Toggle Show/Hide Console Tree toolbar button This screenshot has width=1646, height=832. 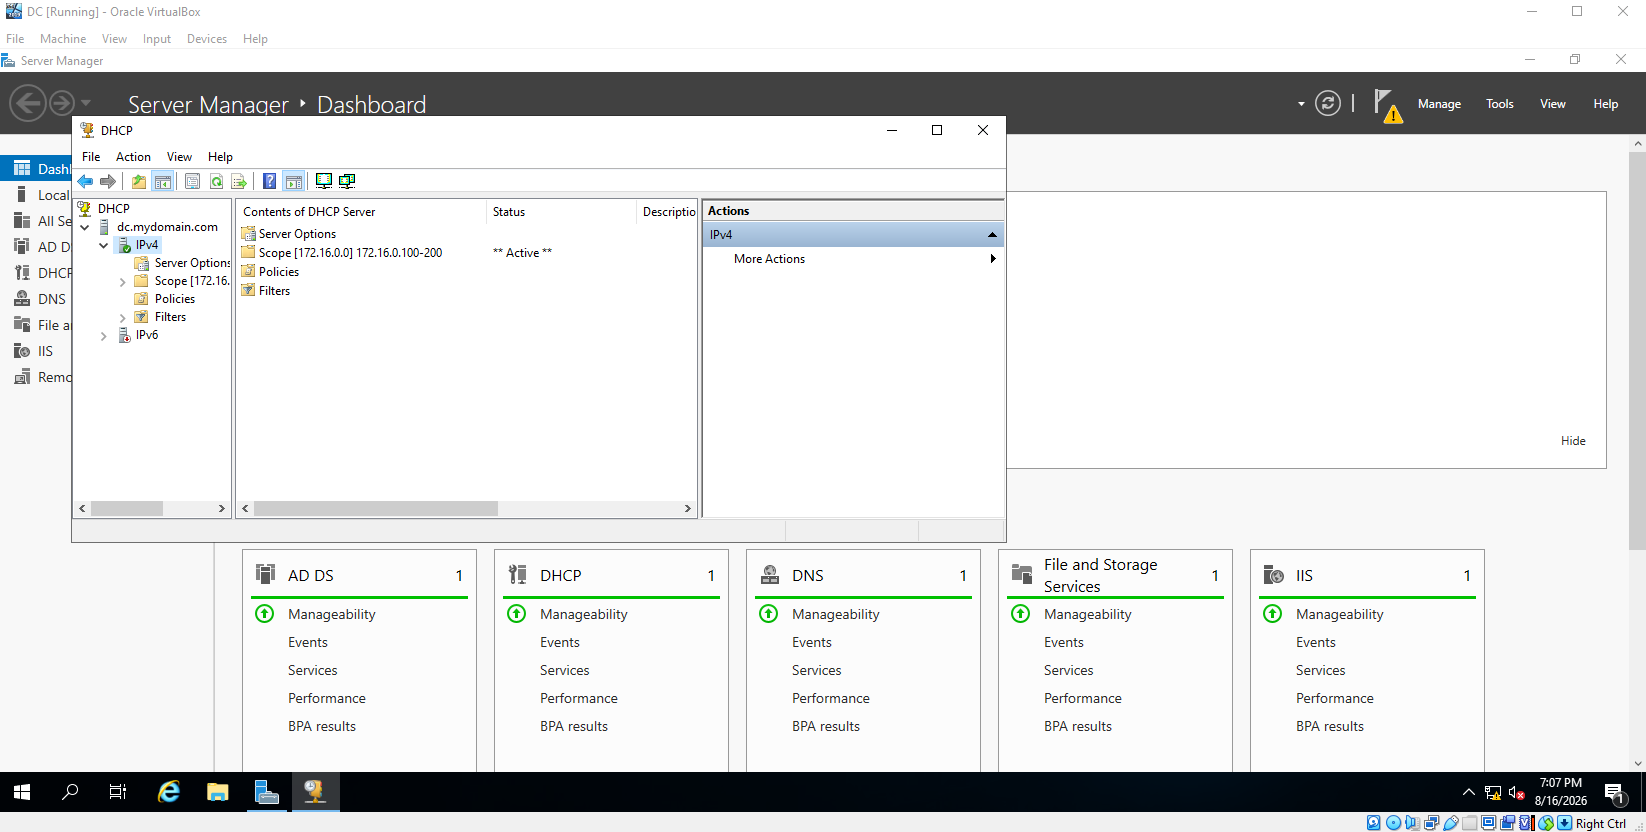(x=162, y=181)
